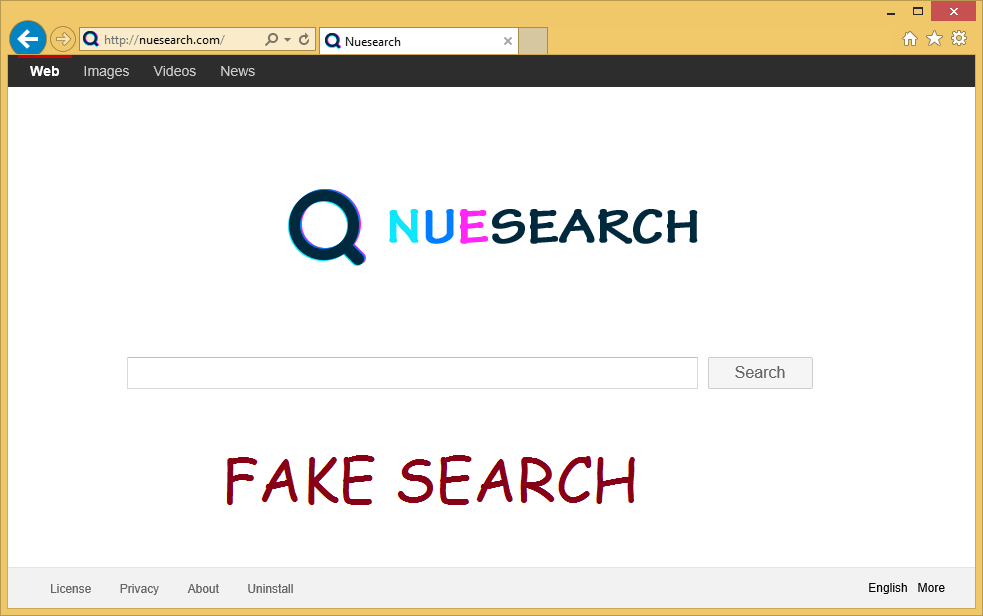Switch to News search category
Screen dimensions: 983x616
pyautogui.click(x=238, y=71)
